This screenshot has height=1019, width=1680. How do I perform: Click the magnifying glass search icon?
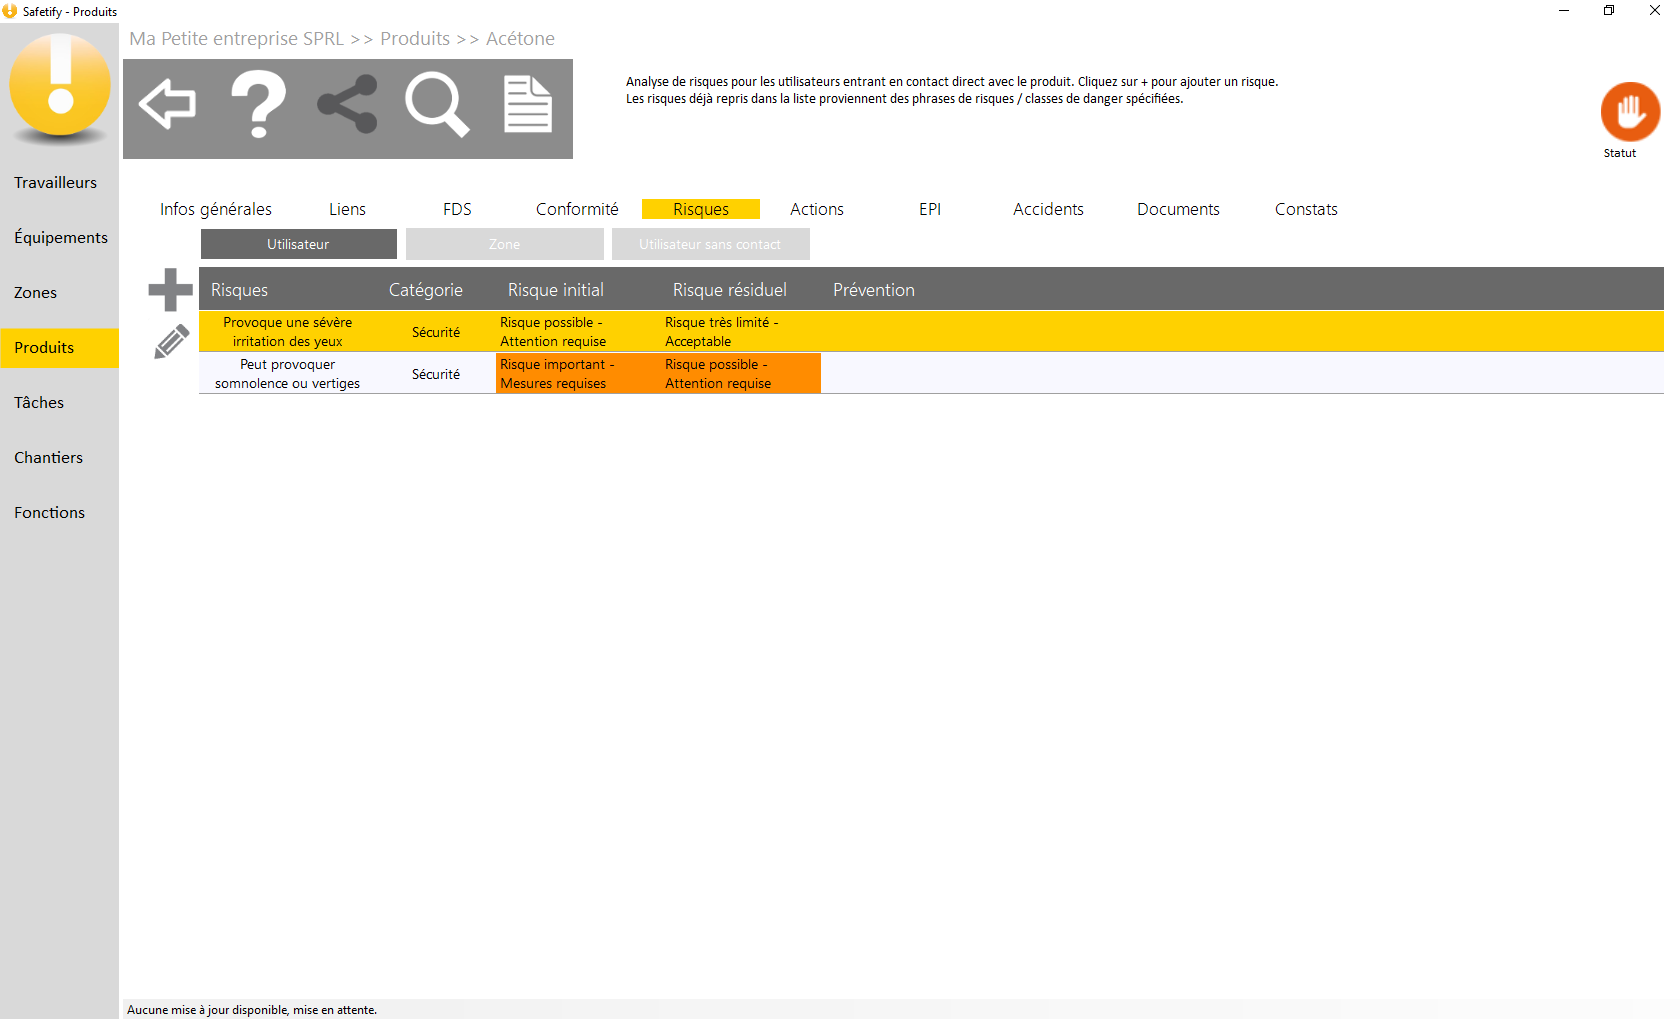click(x=436, y=104)
